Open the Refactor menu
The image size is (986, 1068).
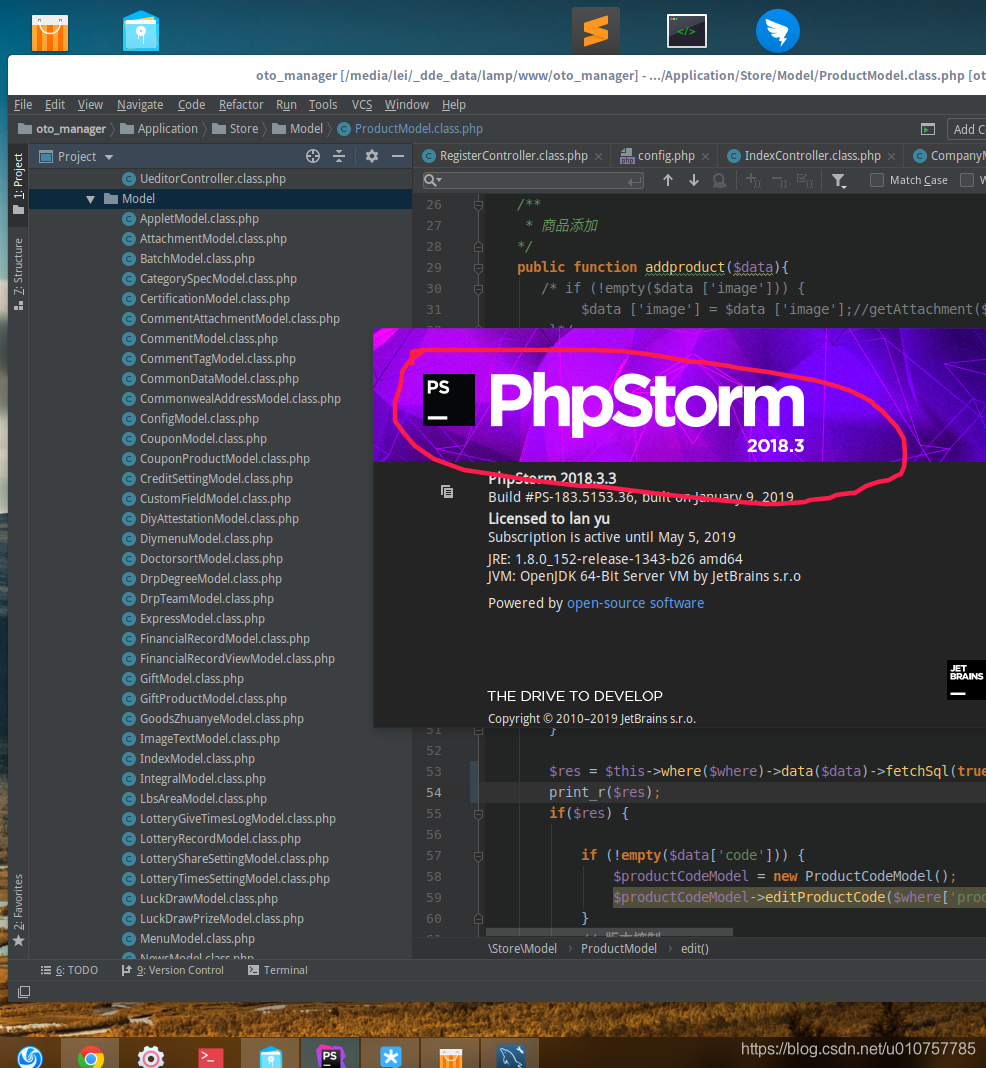[241, 105]
